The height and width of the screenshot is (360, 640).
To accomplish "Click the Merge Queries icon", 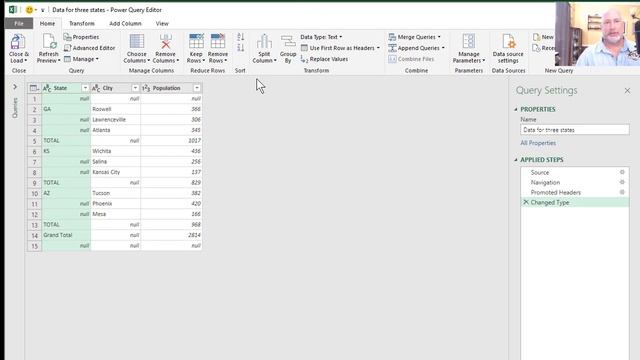I will click(x=392, y=37).
